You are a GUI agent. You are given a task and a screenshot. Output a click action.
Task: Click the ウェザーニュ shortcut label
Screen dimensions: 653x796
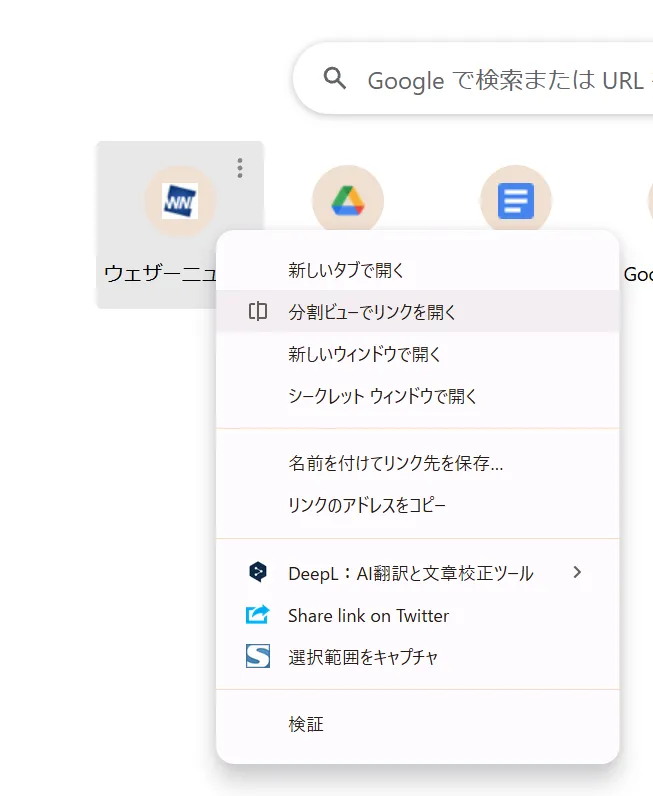point(160,273)
